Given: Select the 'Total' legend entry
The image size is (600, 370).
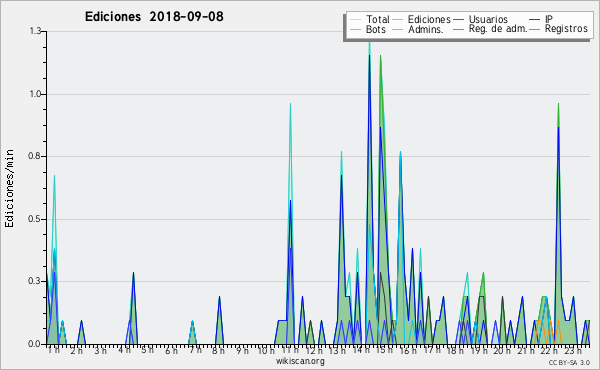Looking at the screenshot, I should point(378,19).
